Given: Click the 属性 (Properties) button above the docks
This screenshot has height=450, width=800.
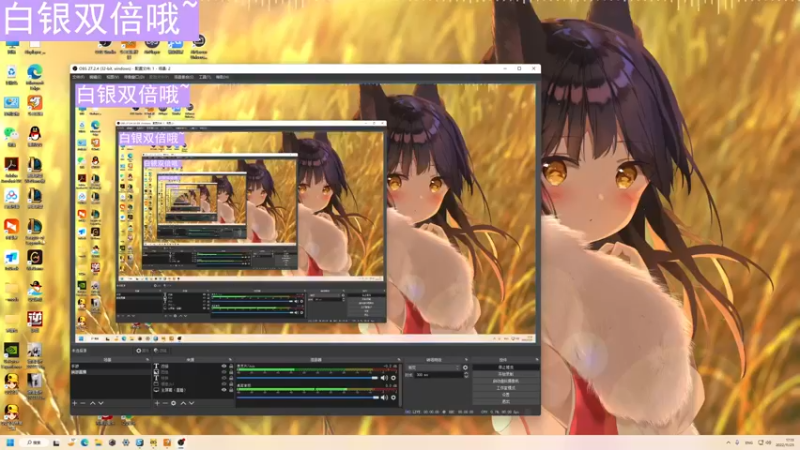Looking at the screenshot, I should pyautogui.click(x=142, y=351).
